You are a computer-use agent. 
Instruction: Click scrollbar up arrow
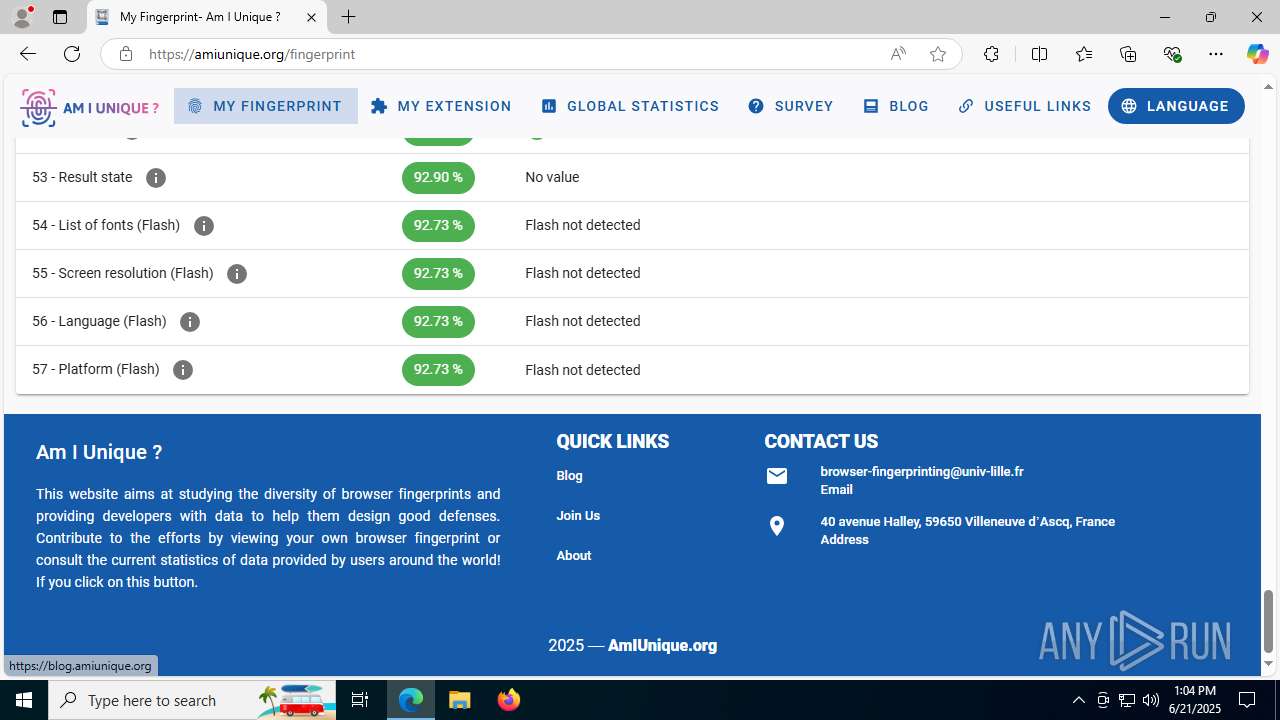1268,87
